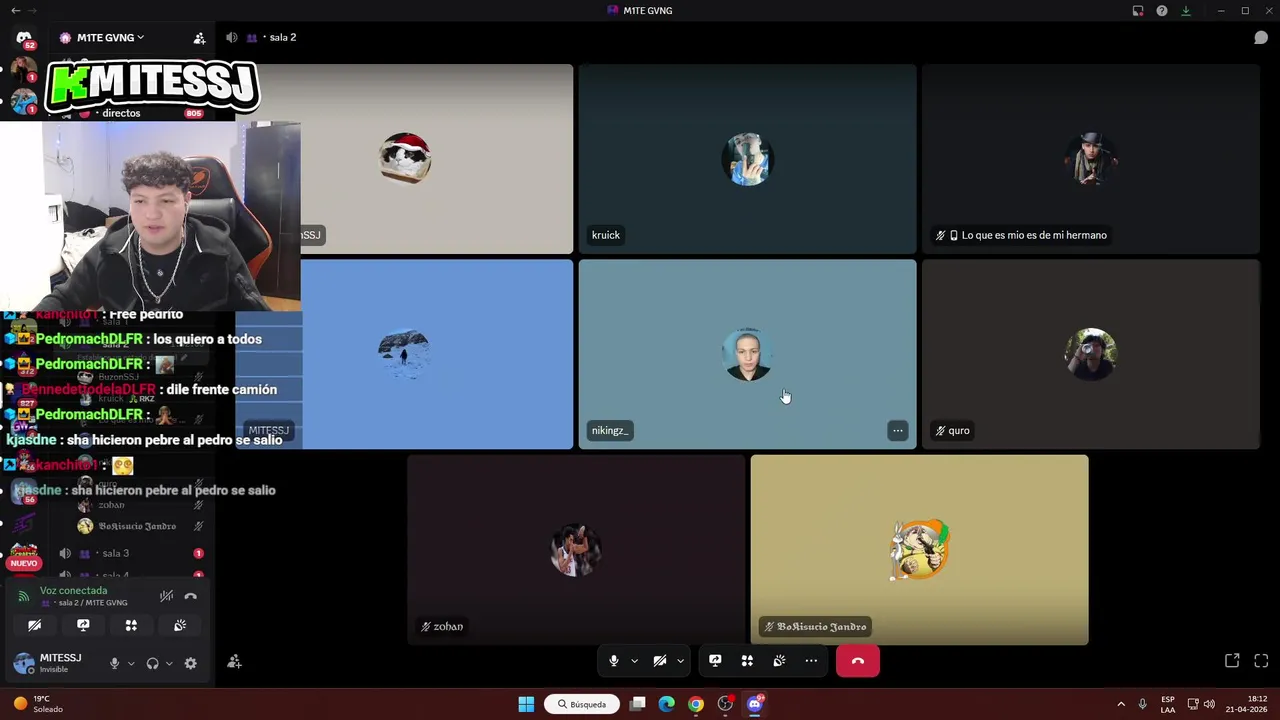Screen dimensions: 1280x720
Task: Show hidden system tray icons
Action: pos(1120,704)
